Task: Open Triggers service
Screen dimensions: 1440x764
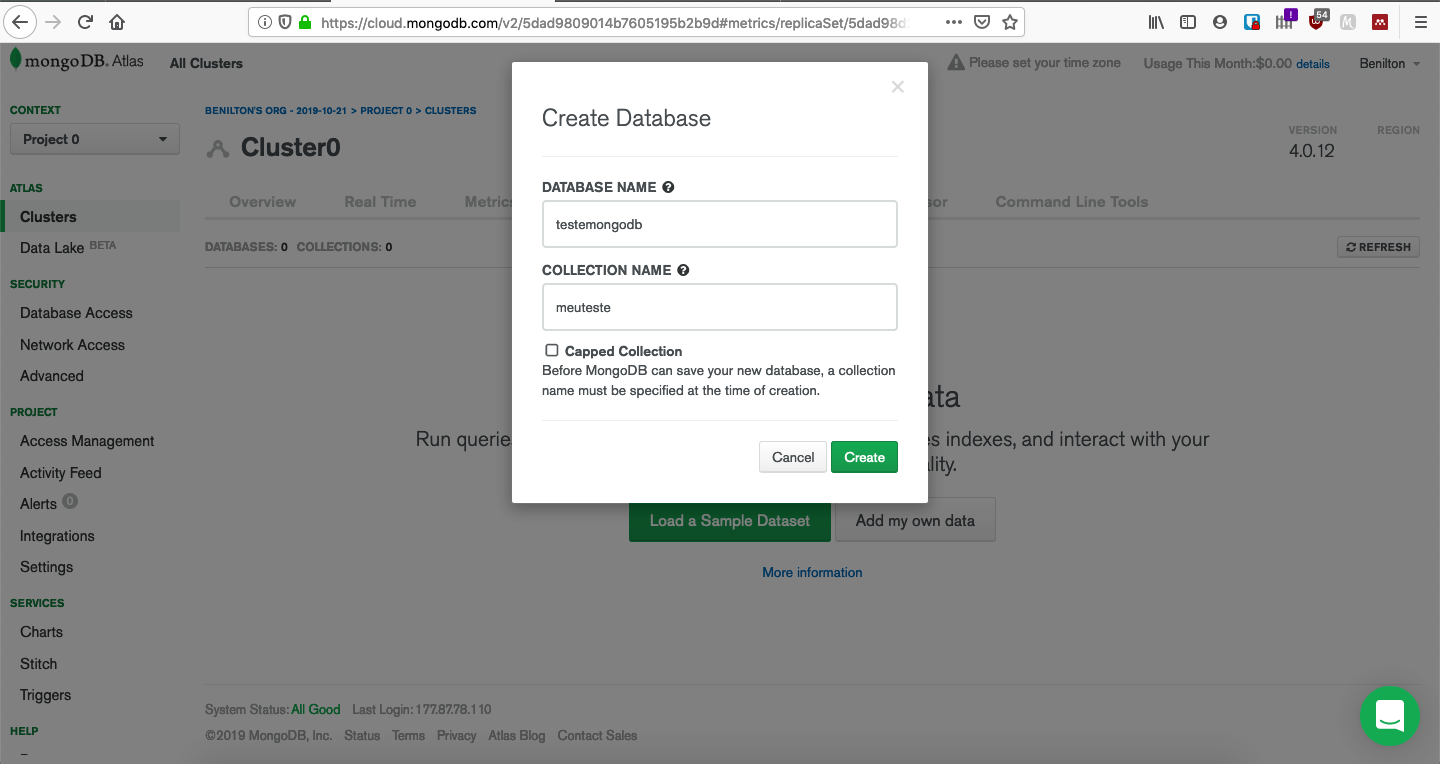Action: pos(46,695)
